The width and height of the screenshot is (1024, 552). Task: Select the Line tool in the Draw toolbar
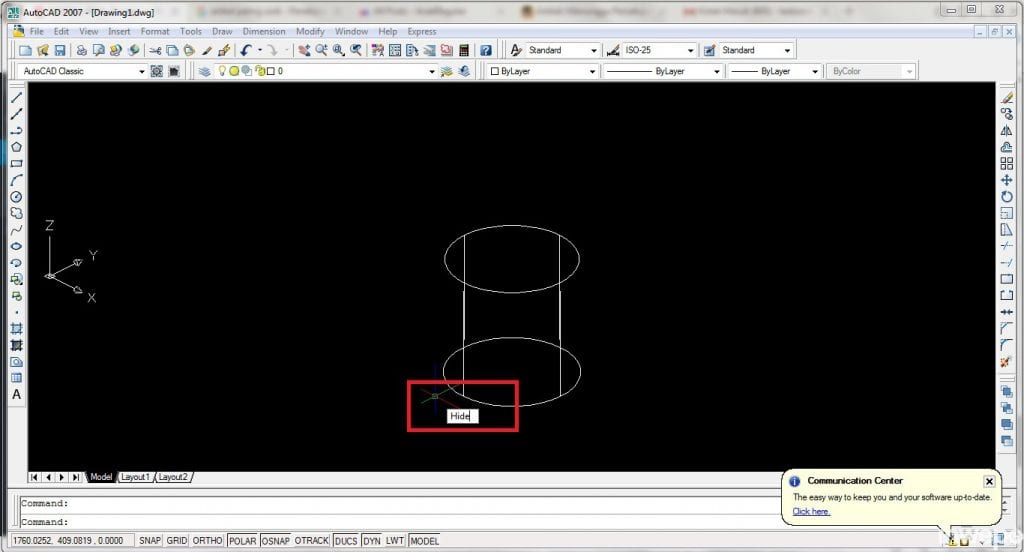[x=16, y=98]
